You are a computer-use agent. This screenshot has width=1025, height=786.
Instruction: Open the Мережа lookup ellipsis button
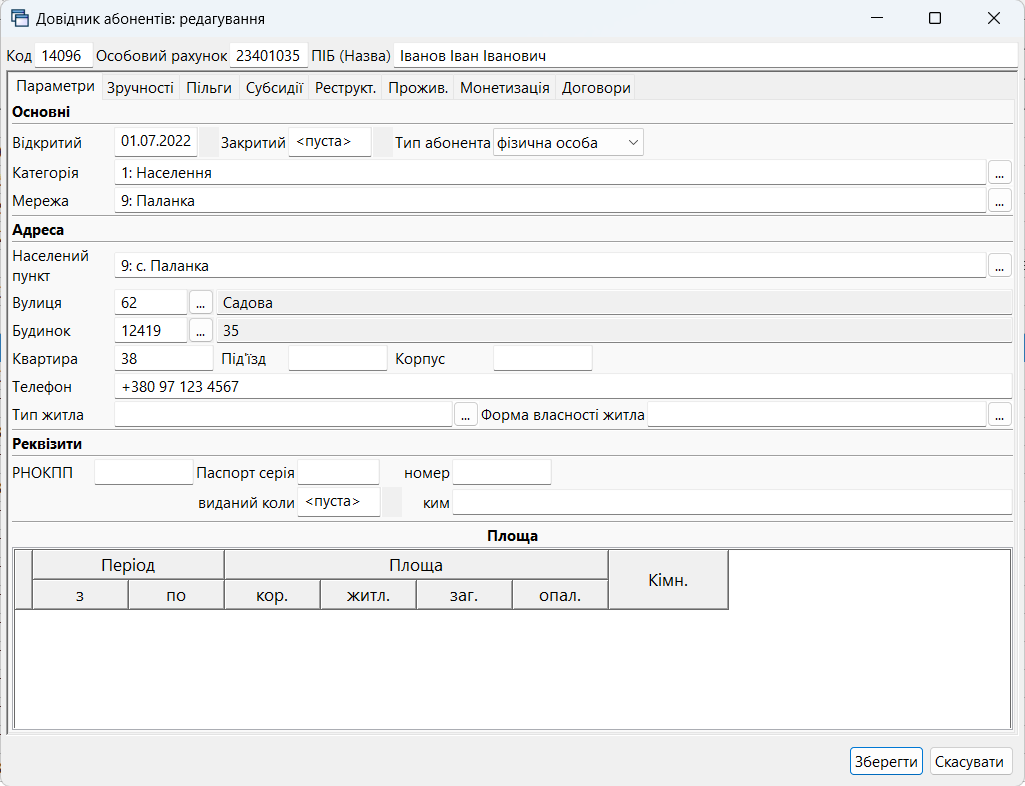point(1000,201)
